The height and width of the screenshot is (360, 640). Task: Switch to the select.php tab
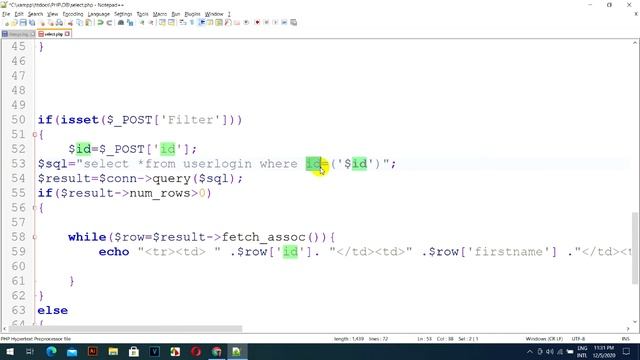point(53,34)
